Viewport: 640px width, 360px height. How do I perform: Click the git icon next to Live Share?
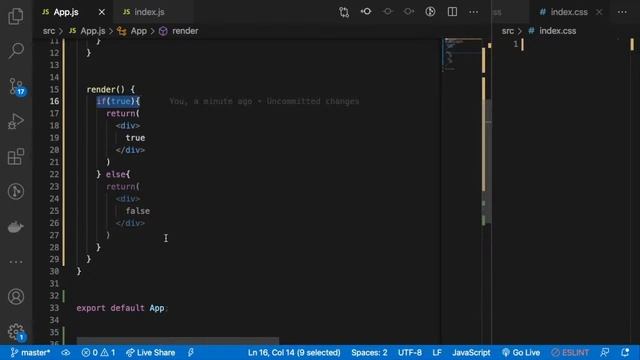[191, 353]
